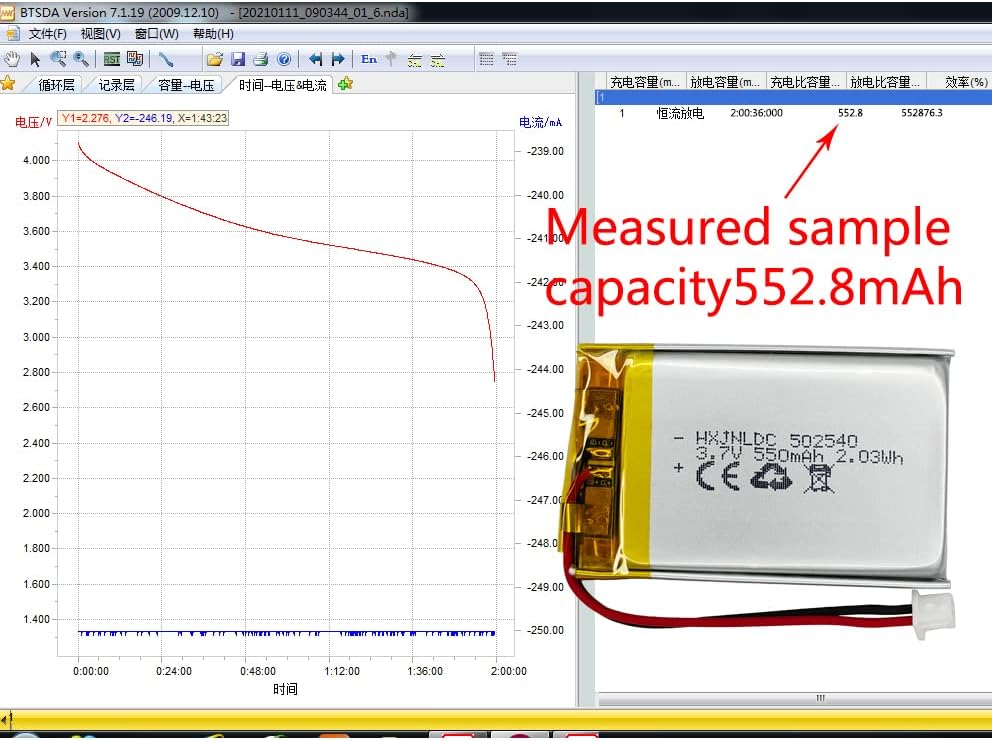This screenshot has width=992, height=741.
Task: Open help via the question mark icon
Action: point(283,59)
